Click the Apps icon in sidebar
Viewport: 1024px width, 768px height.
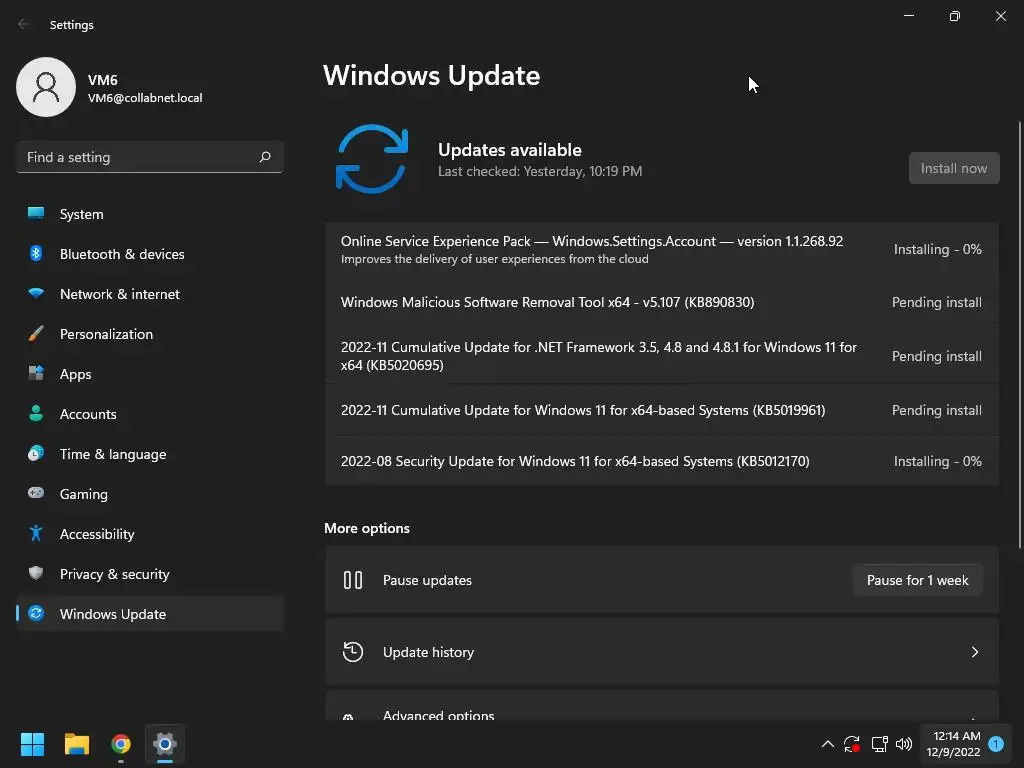(x=36, y=374)
